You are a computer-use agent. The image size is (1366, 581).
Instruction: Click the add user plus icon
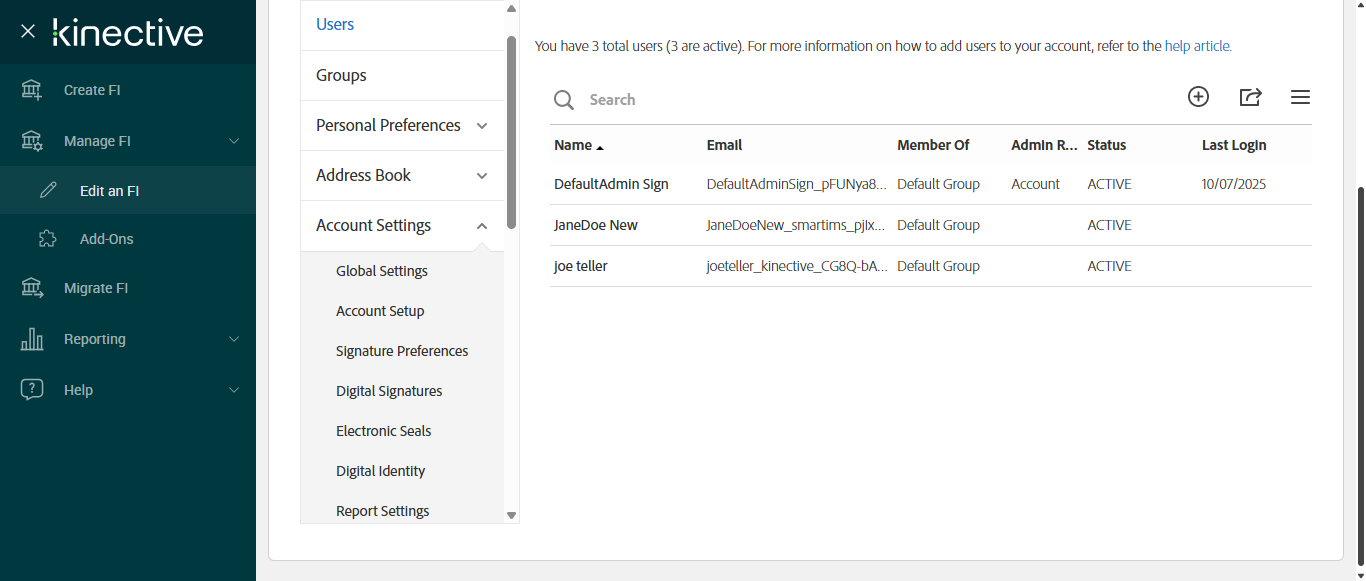tap(1198, 97)
